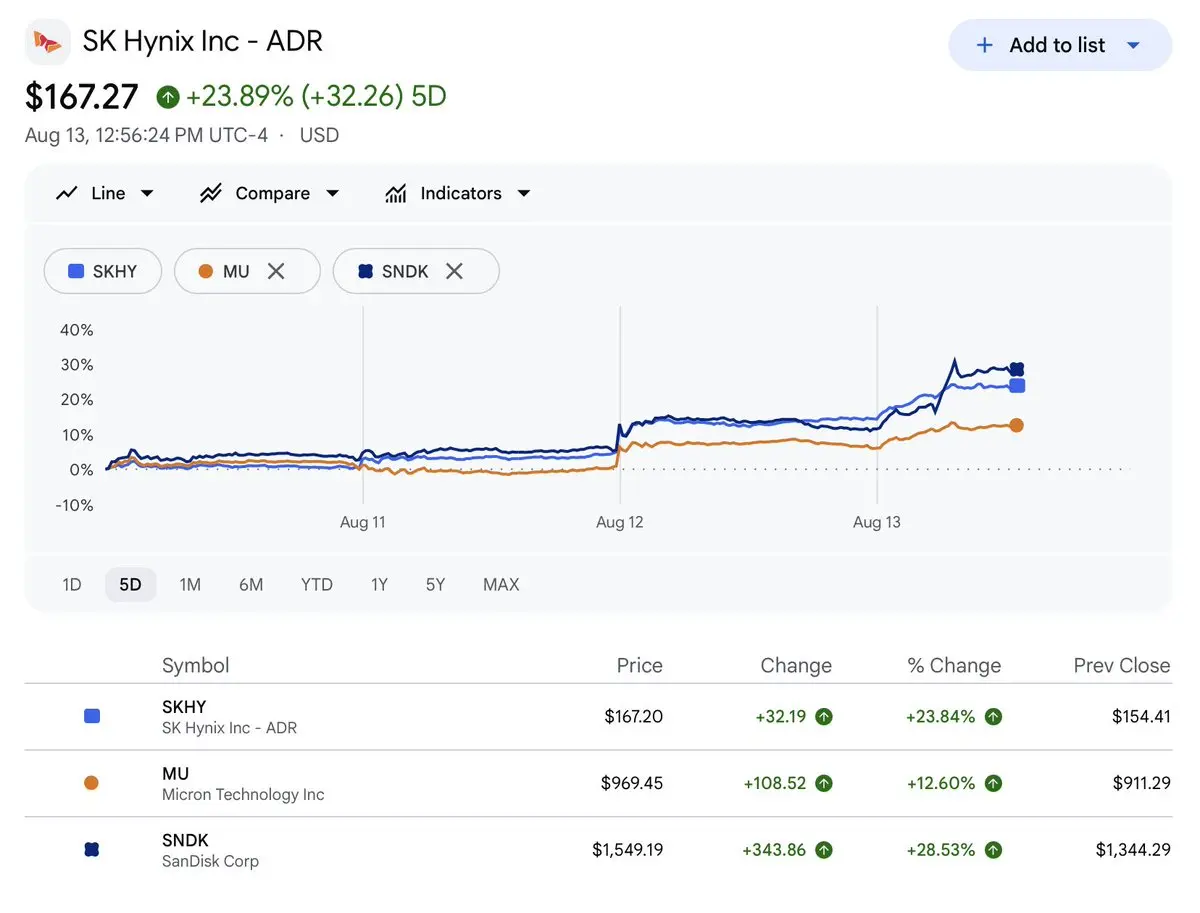The height and width of the screenshot is (913, 1200).
Task: Click the blue square icon in SKHY row
Action: pyautogui.click(x=92, y=716)
